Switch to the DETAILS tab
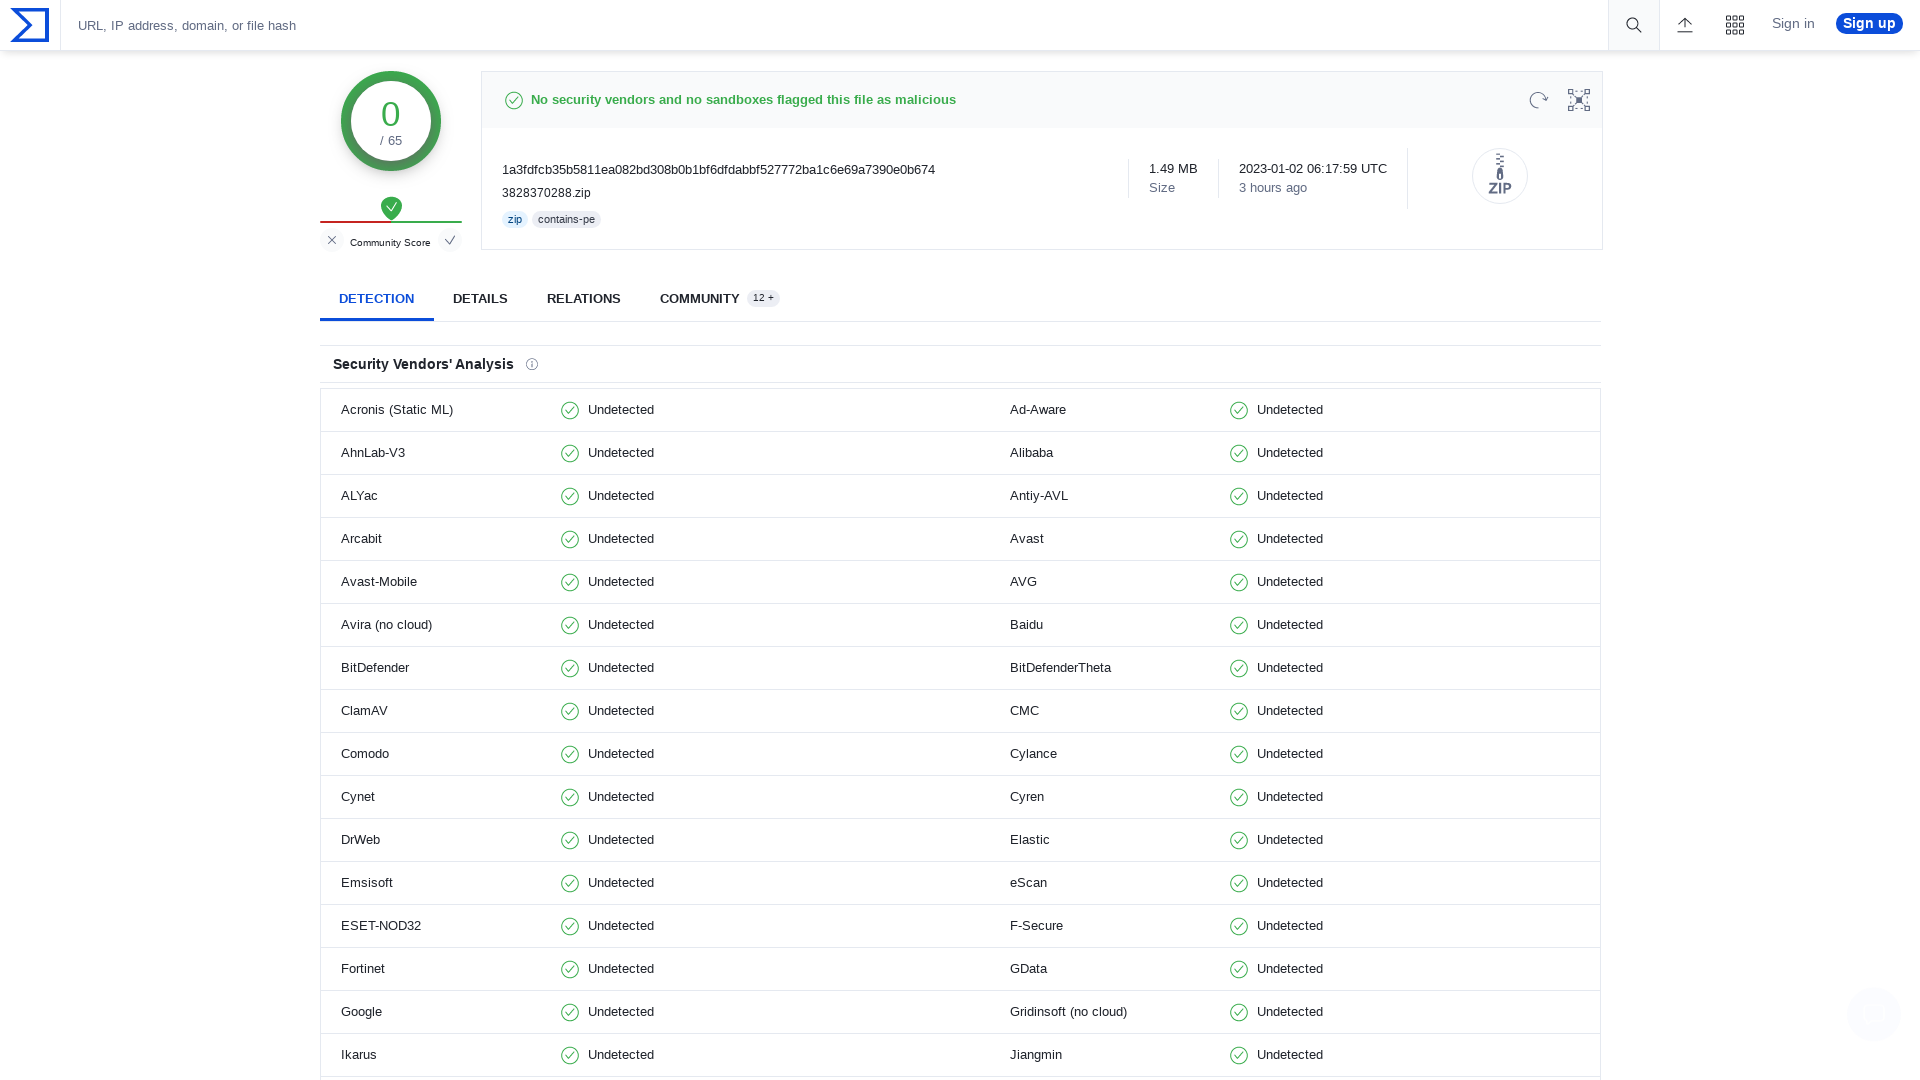This screenshot has width=1920, height=1080. (x=480, y=299)
